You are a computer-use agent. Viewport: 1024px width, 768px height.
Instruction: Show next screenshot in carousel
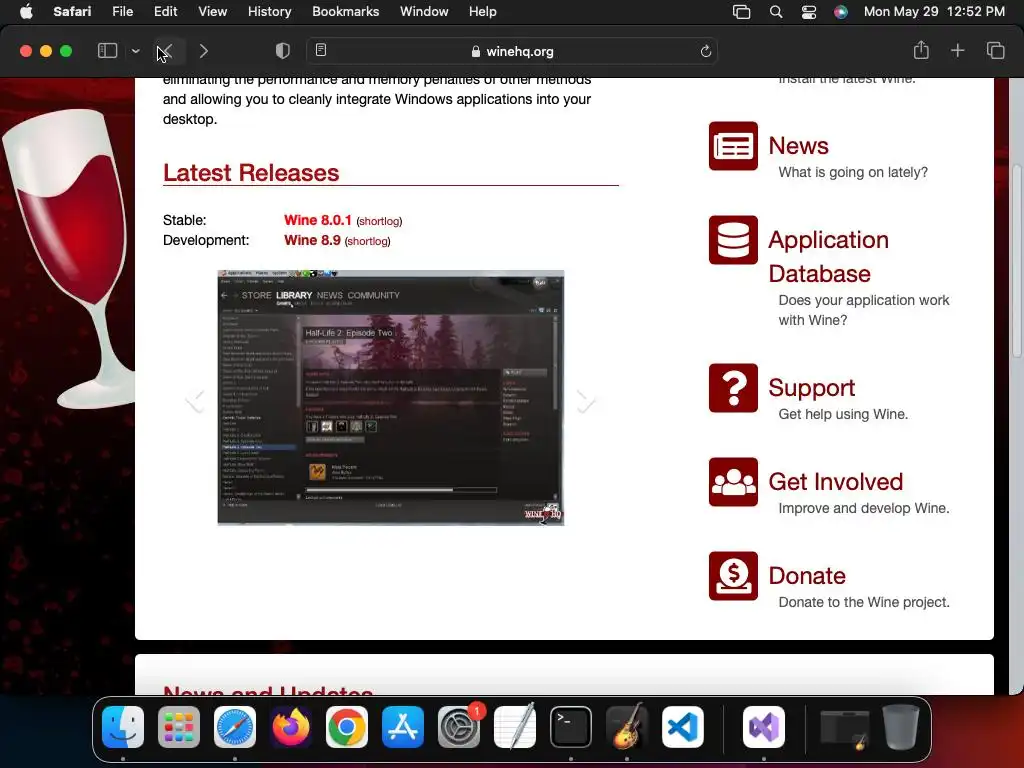pyautogui.click(x=586, y=400)
